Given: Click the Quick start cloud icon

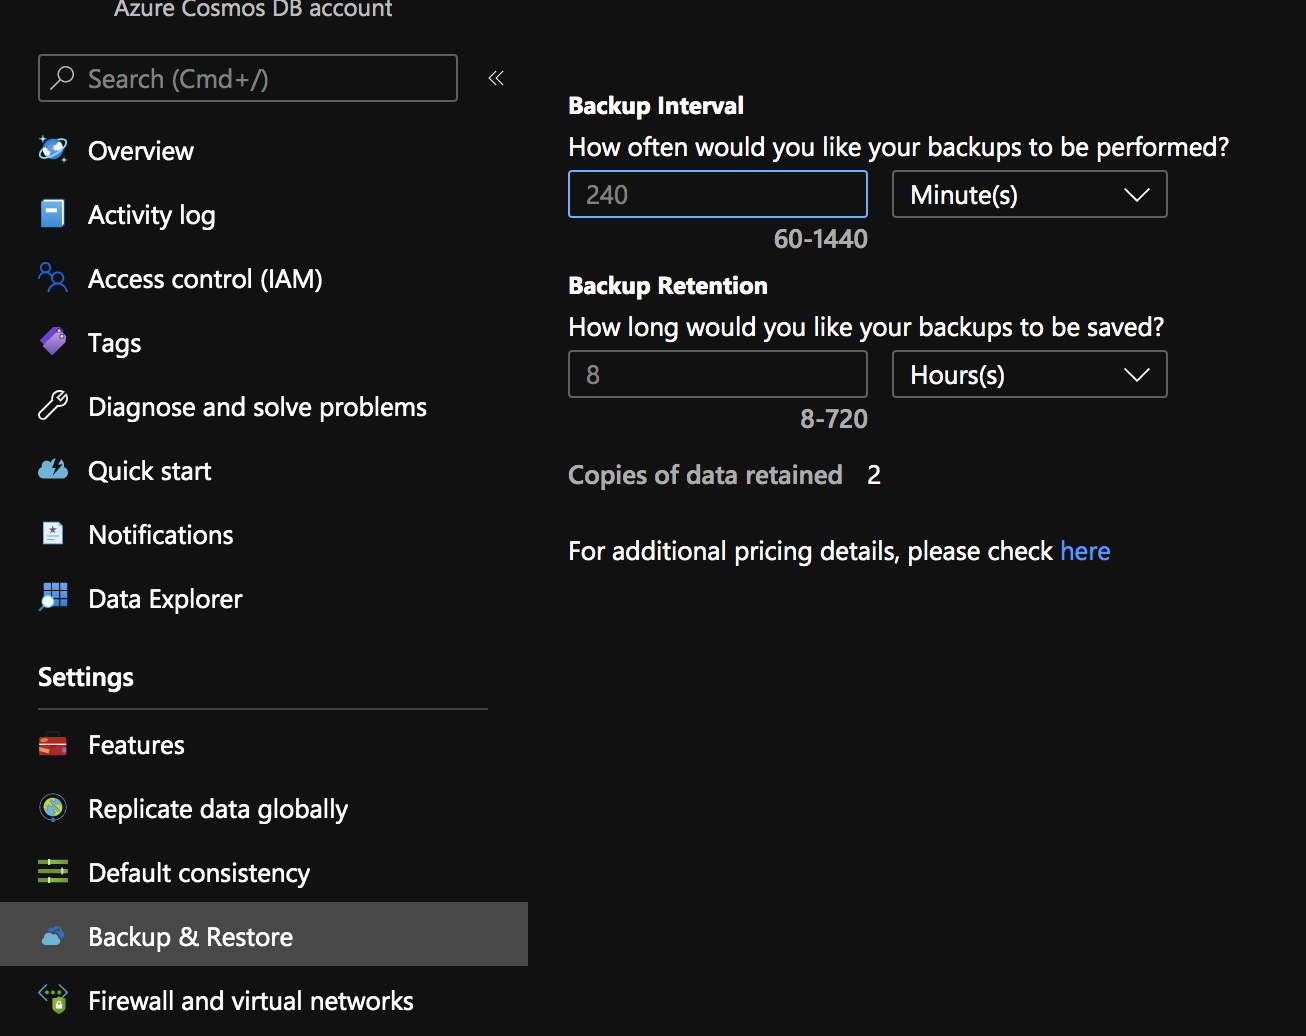Looking at the screenshot, I should tap(53, 470).
